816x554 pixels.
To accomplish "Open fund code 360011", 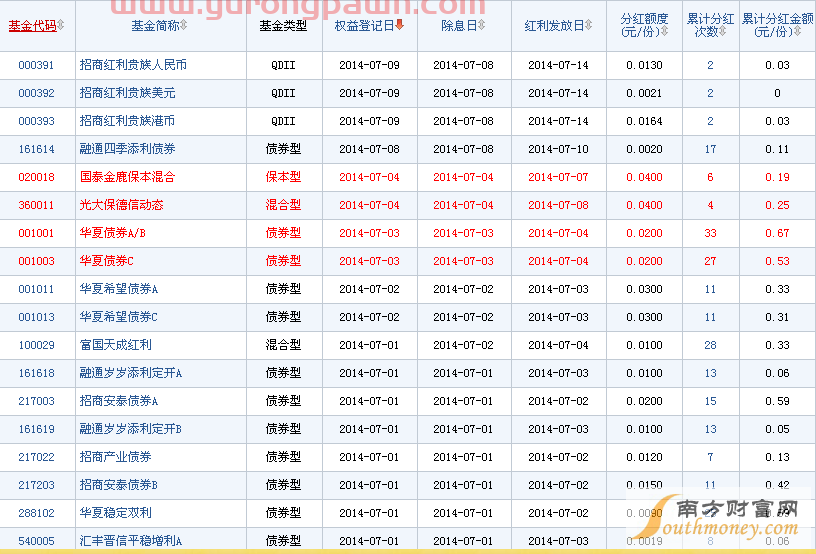I will 36,205.
